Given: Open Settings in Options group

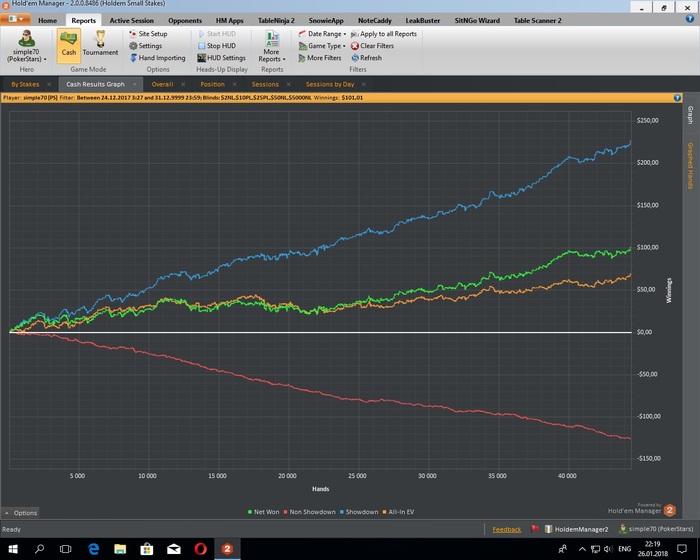Looking at the screenshot, I should pos(146,46).
